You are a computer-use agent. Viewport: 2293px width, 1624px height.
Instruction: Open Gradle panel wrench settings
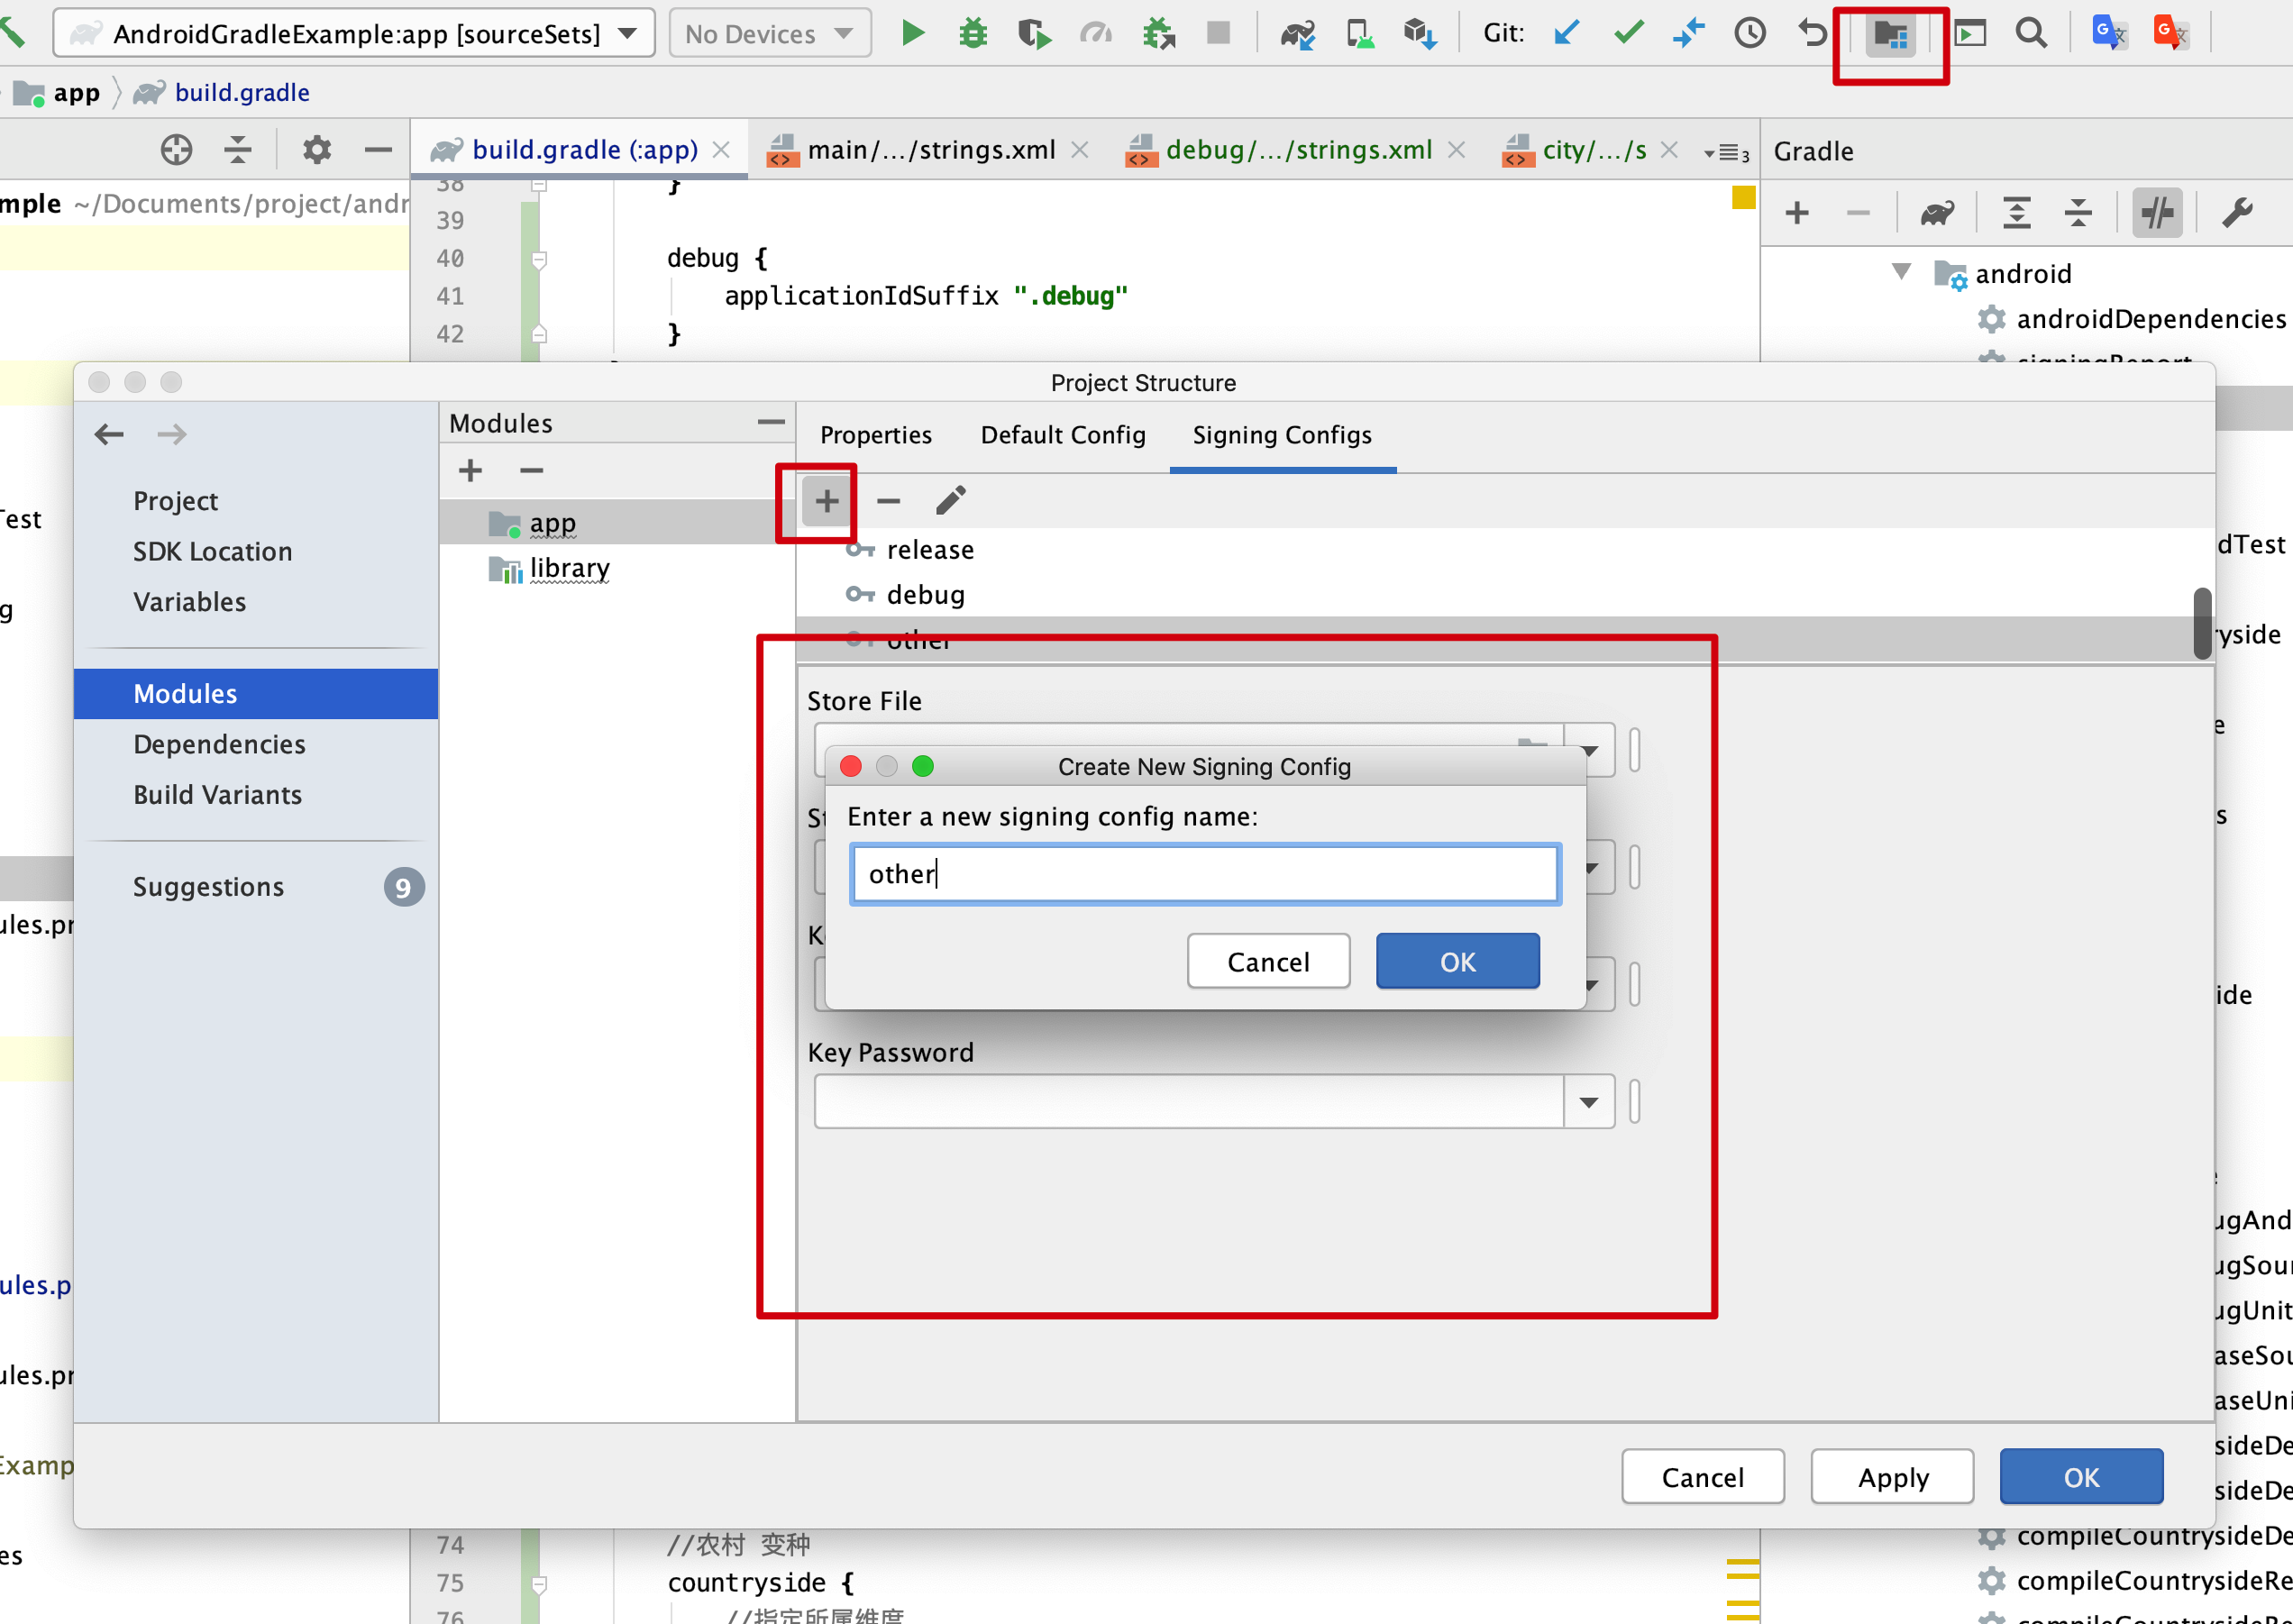(x=2237, y=213)
